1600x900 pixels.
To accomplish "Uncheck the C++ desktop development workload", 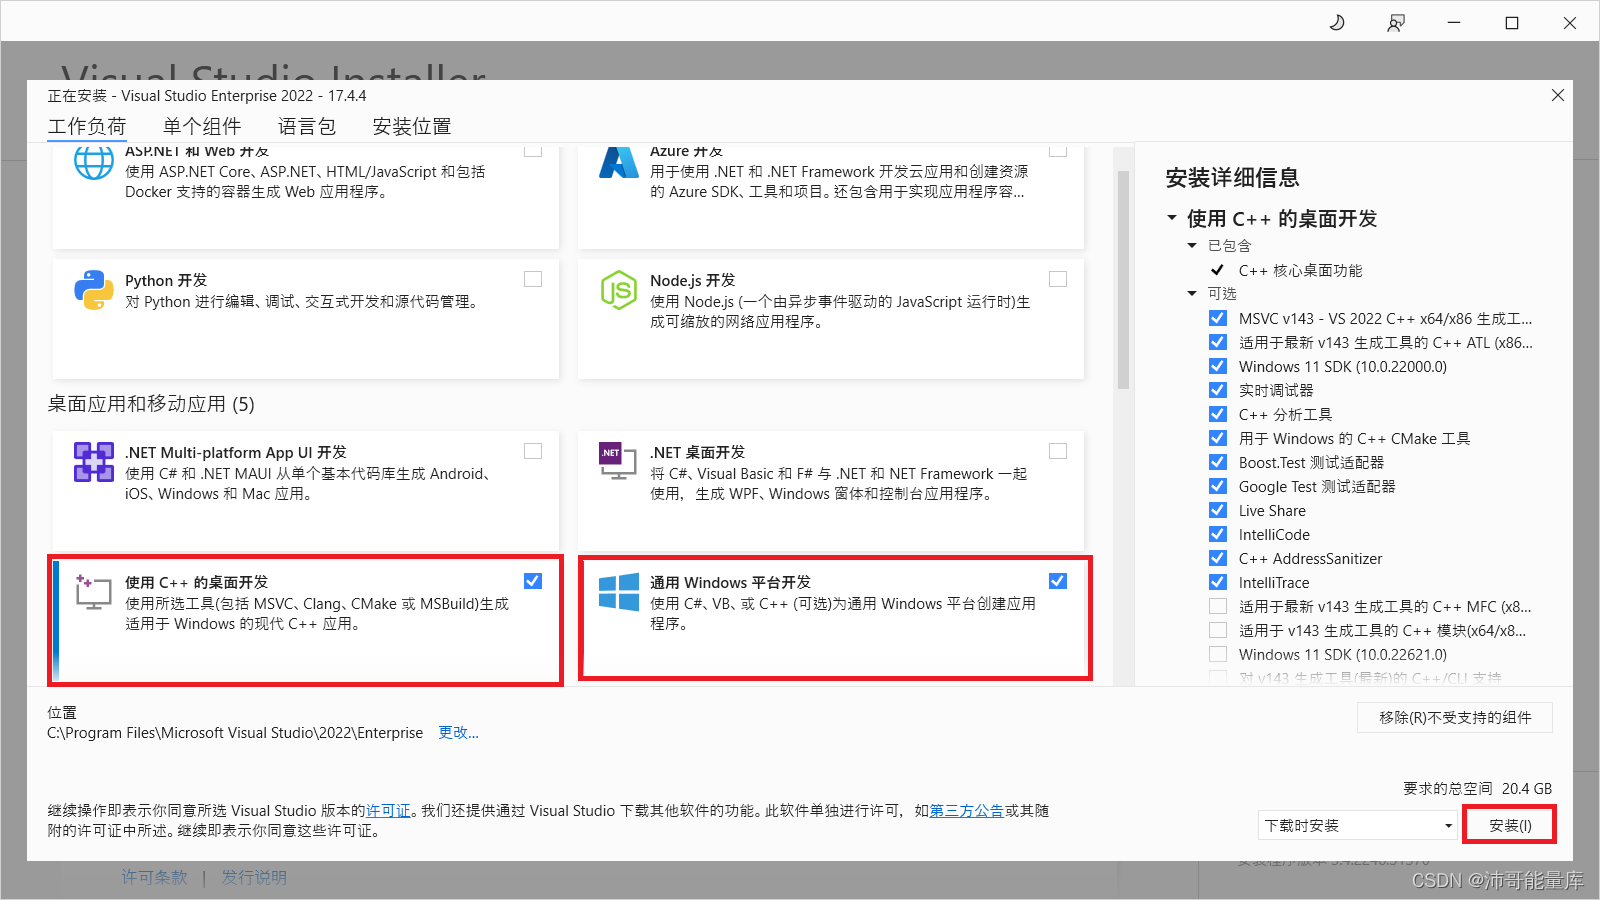I will pos(533,581).
